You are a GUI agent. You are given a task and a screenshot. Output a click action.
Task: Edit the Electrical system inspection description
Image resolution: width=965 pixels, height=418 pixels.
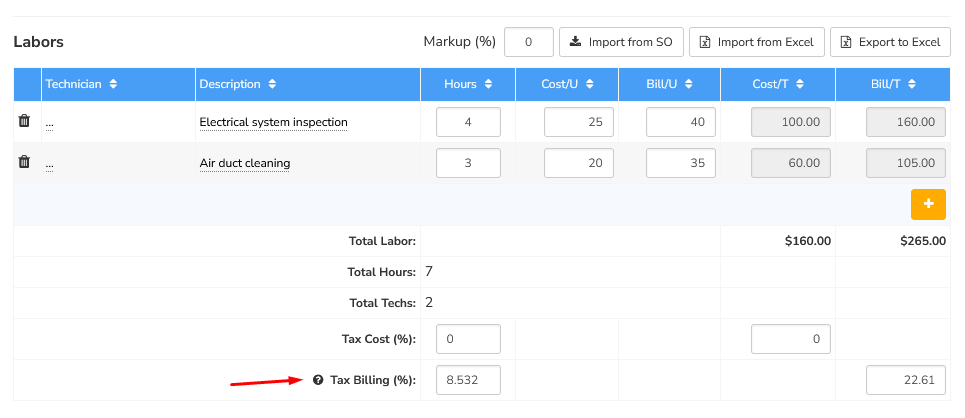click(x=273, y=122)
